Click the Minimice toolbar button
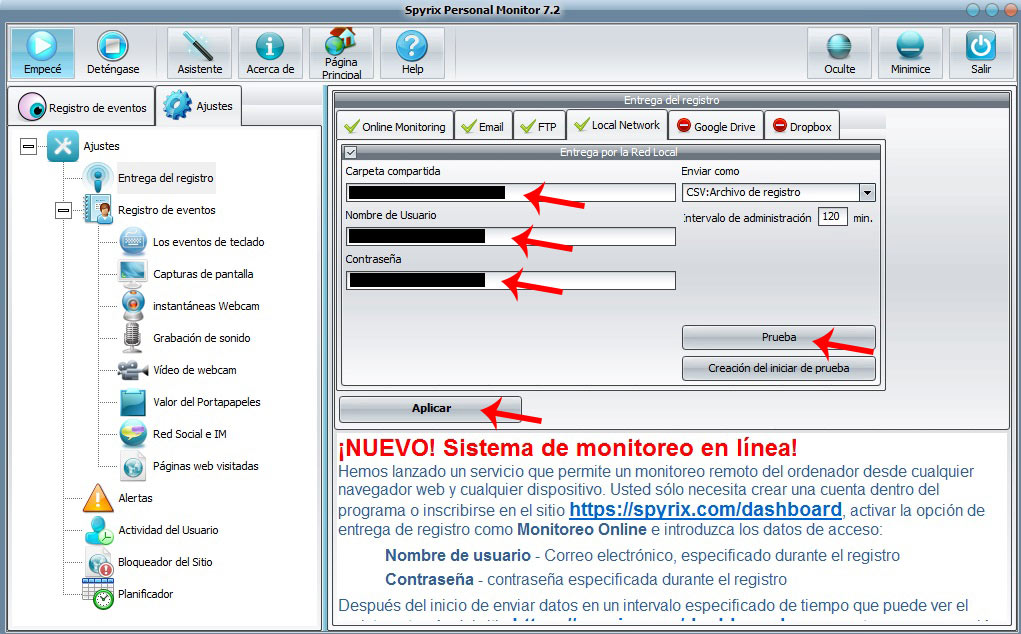This screenshot has width=1021, height=634. 910,53
